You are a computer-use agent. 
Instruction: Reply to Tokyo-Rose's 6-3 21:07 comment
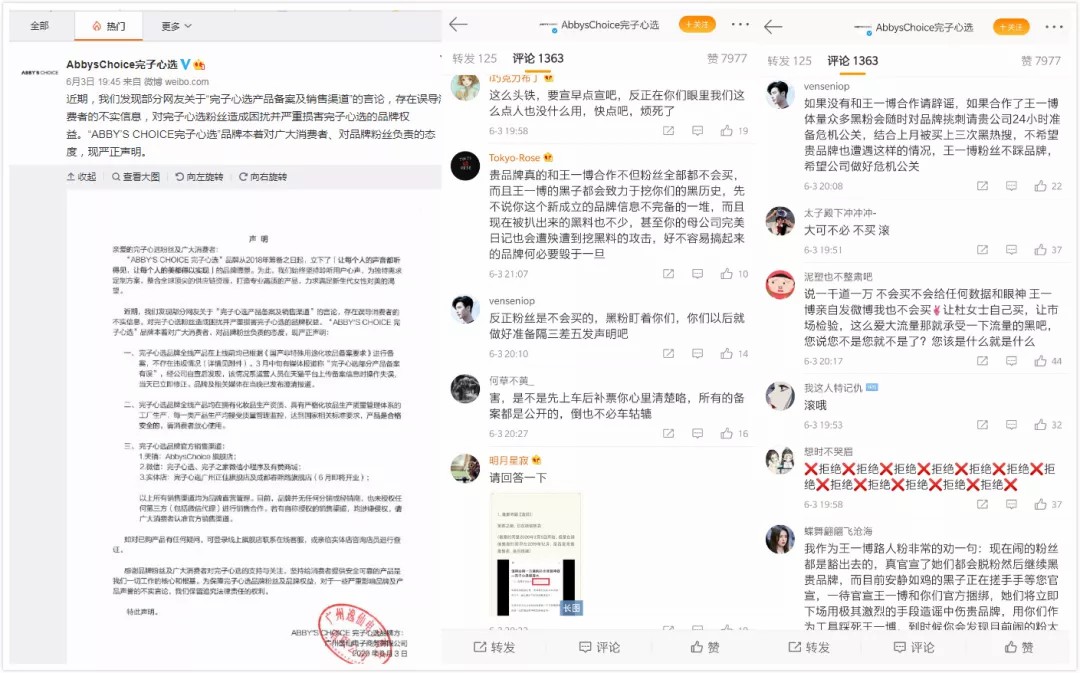pyautogui.click(x=697, y=274)
